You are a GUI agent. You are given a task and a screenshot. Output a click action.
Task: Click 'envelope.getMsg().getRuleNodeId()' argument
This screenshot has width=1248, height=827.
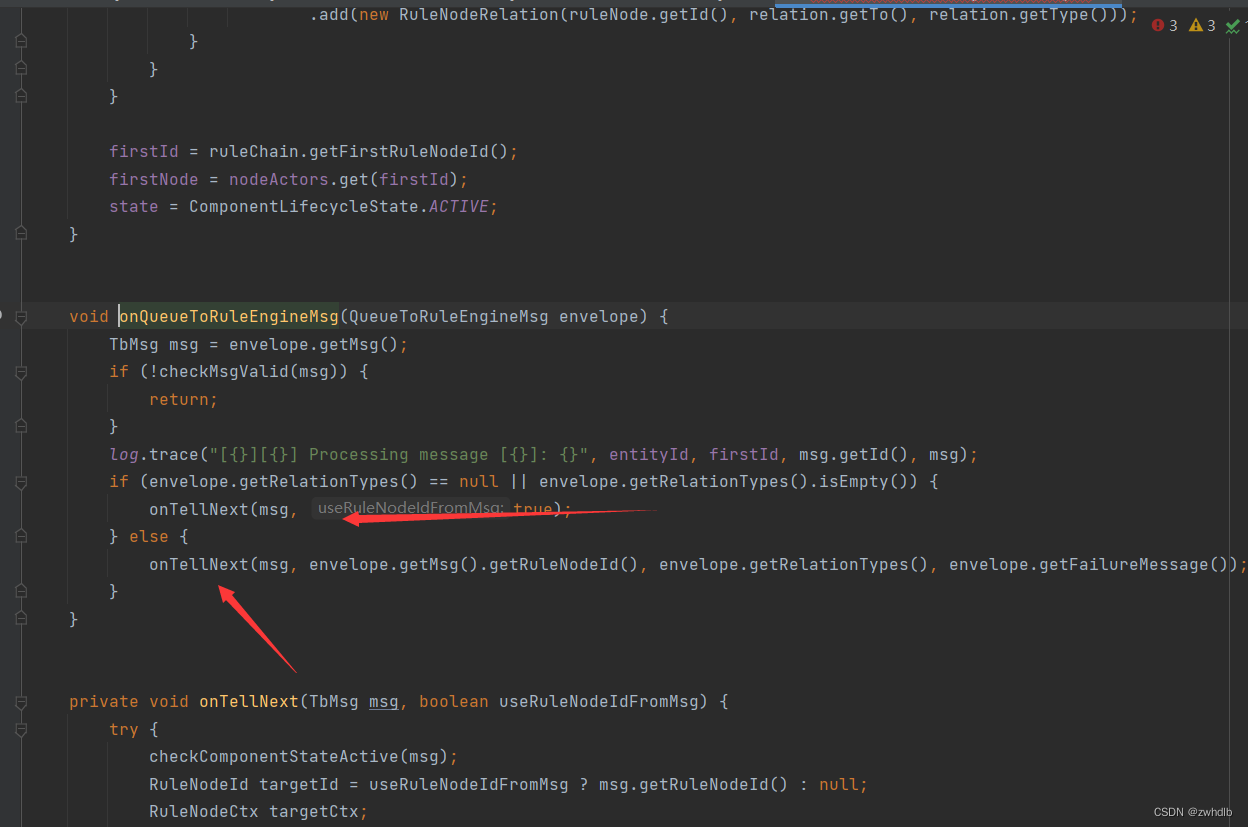coord(473,564)
